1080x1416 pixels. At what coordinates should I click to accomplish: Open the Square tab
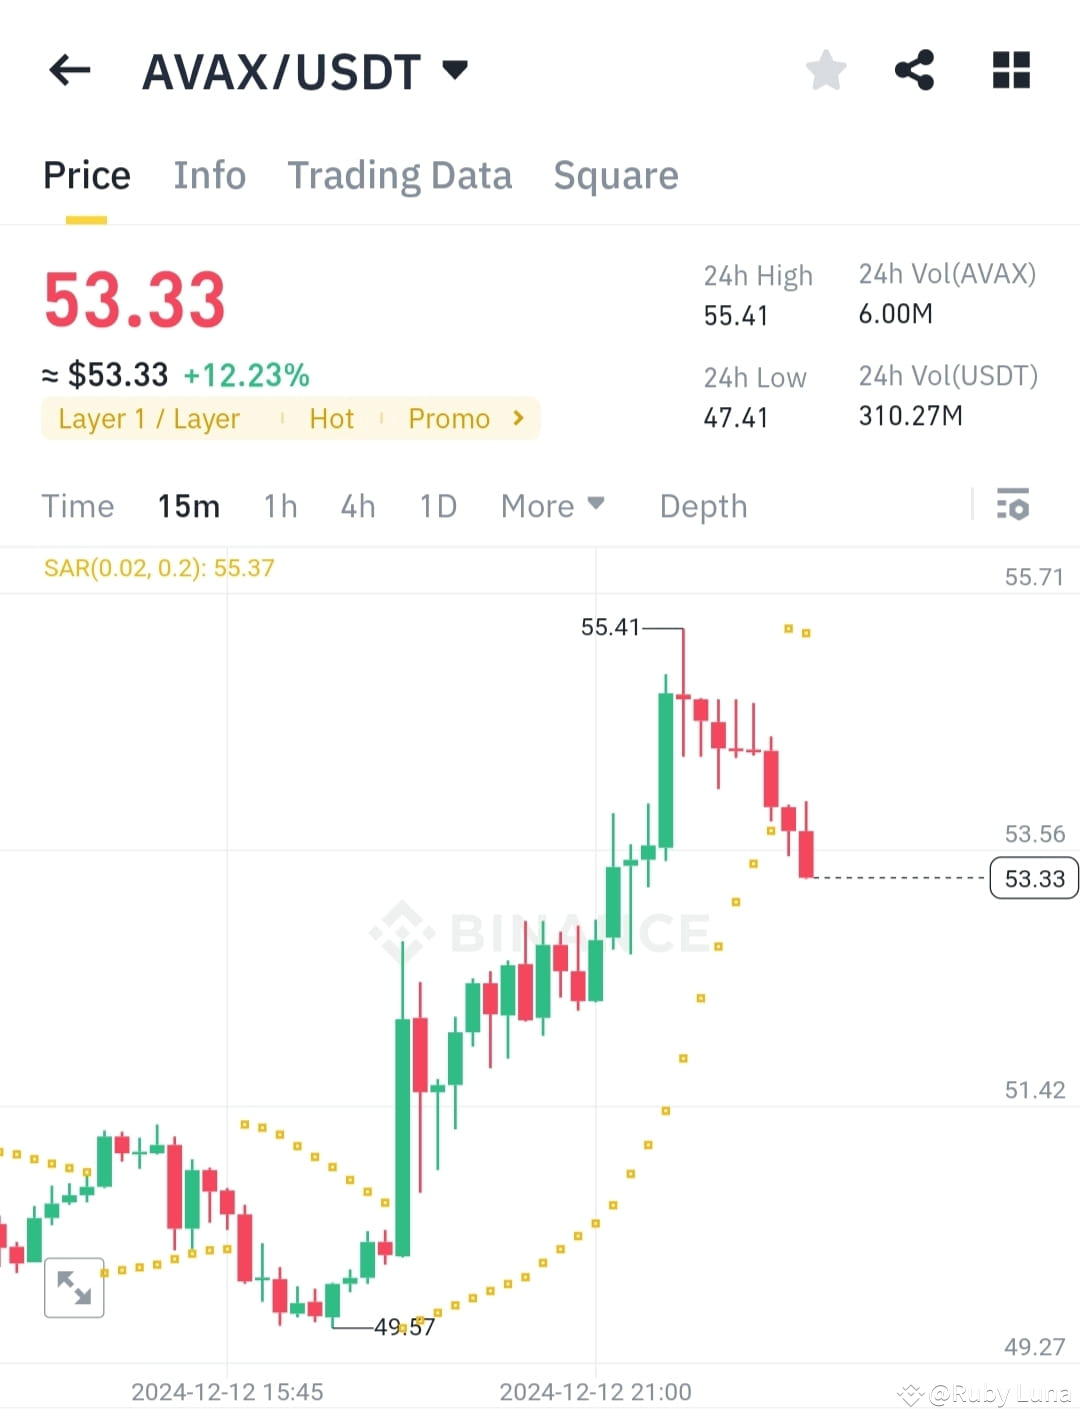coord(616,175)
